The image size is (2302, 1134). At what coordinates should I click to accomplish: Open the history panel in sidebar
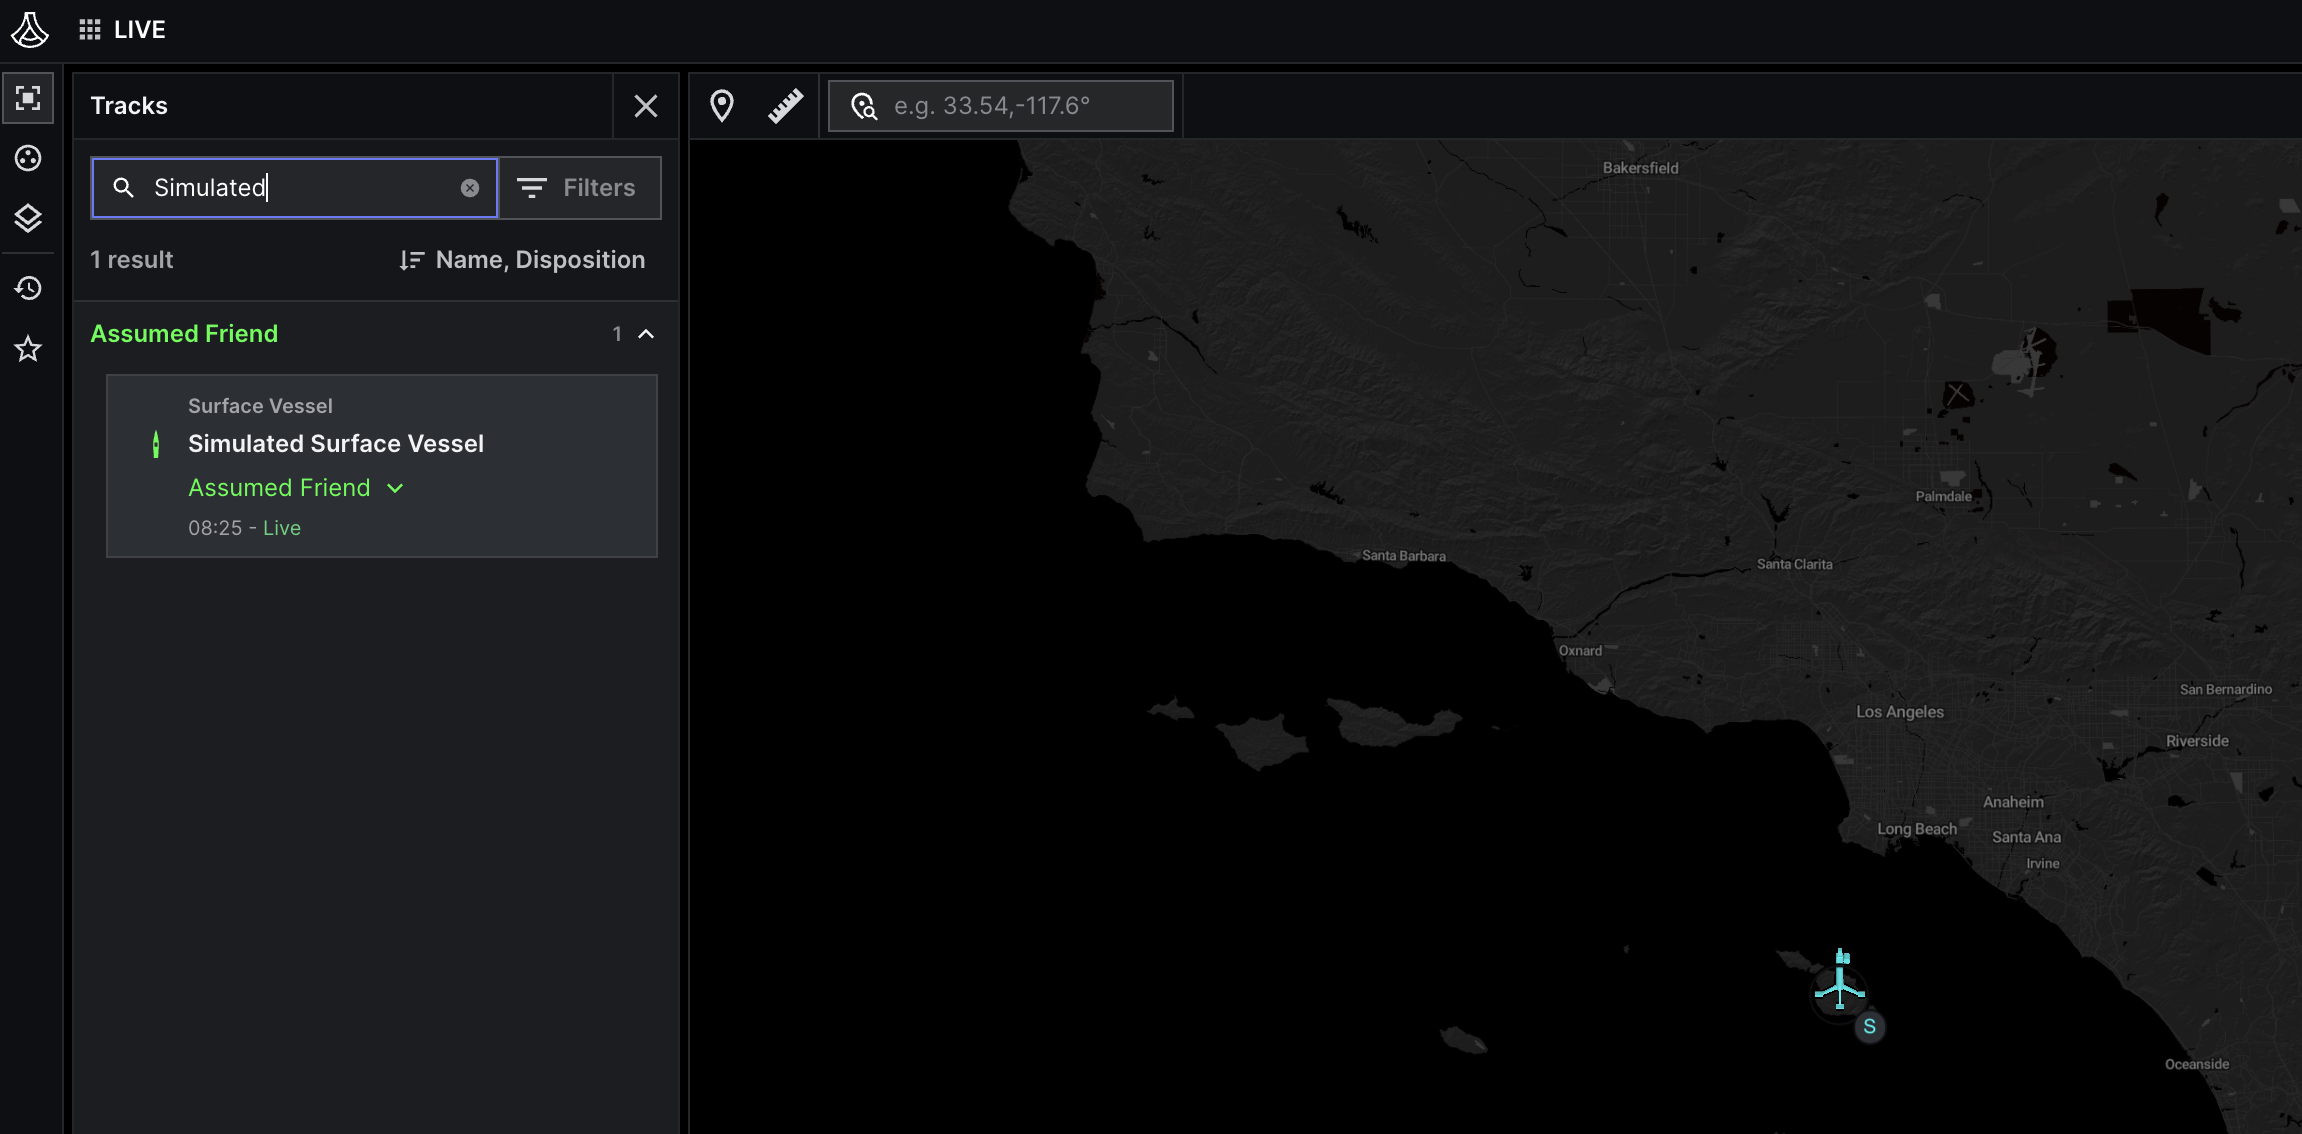tap(28, 288)
